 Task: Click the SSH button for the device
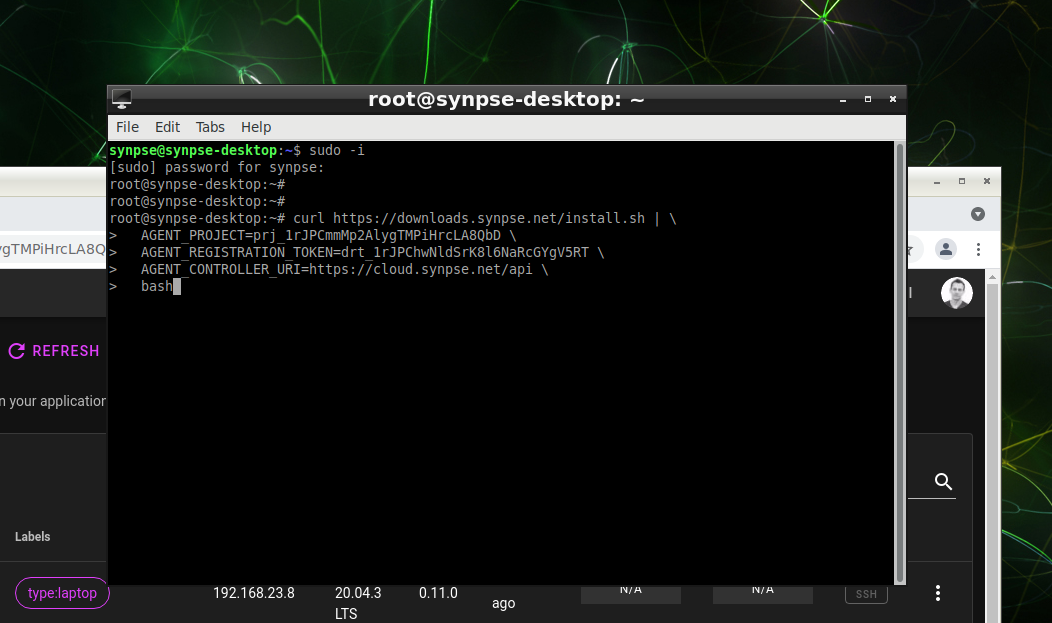(x=866, y=594)
